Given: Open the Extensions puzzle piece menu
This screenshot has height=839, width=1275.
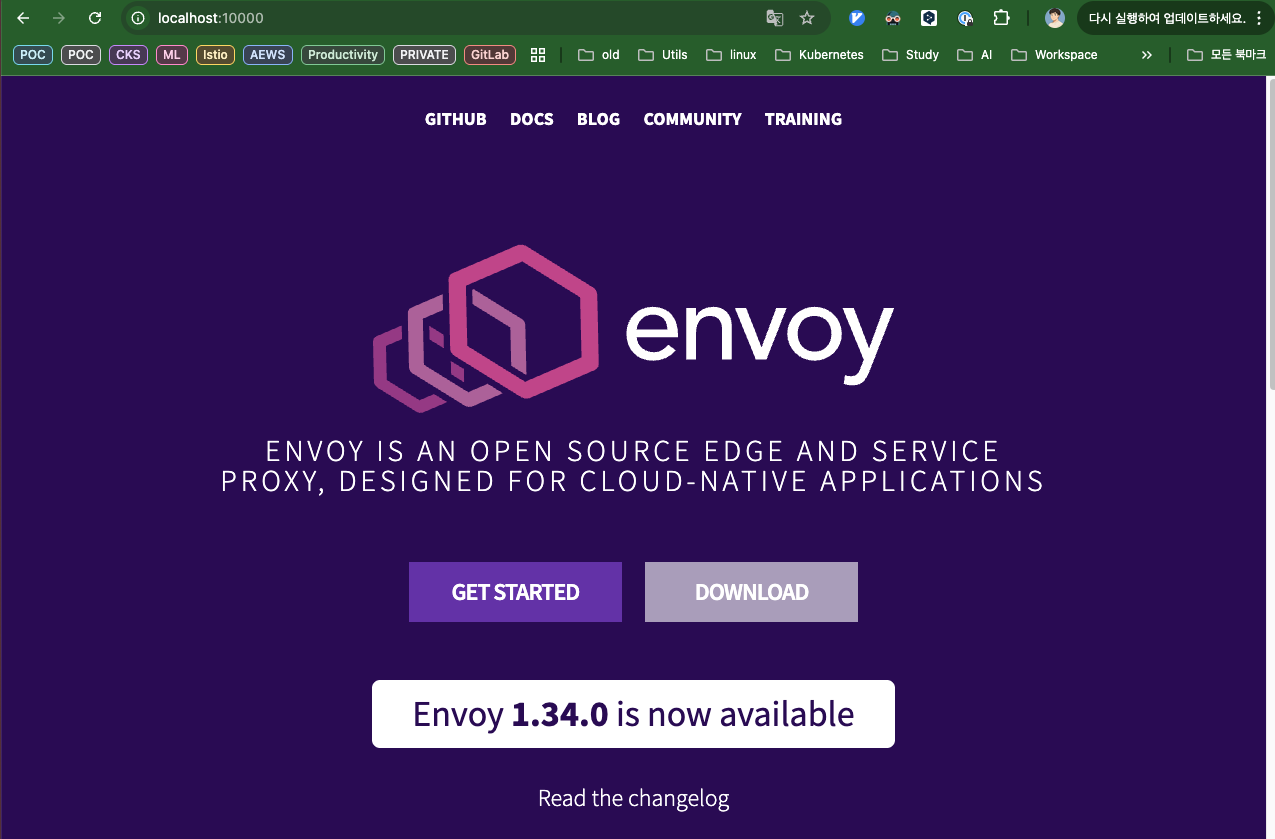Looking at the screenshot, I should (x=1001, y=18).
